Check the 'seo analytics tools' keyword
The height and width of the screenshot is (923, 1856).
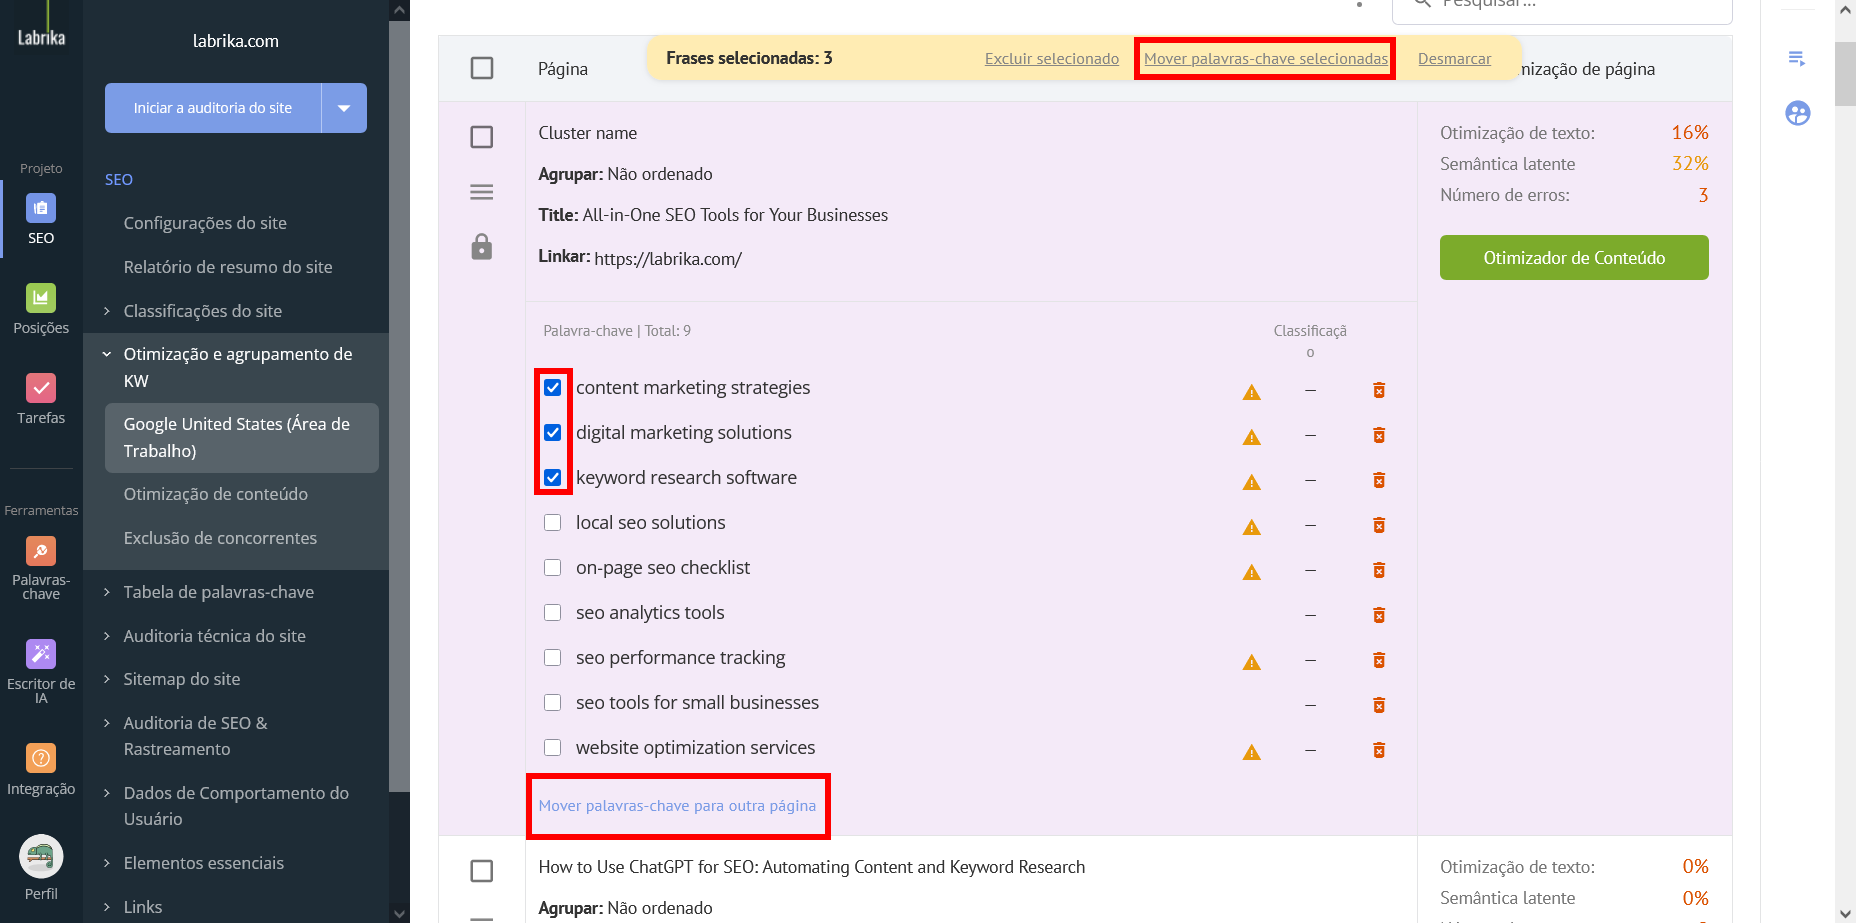(553, 613)
